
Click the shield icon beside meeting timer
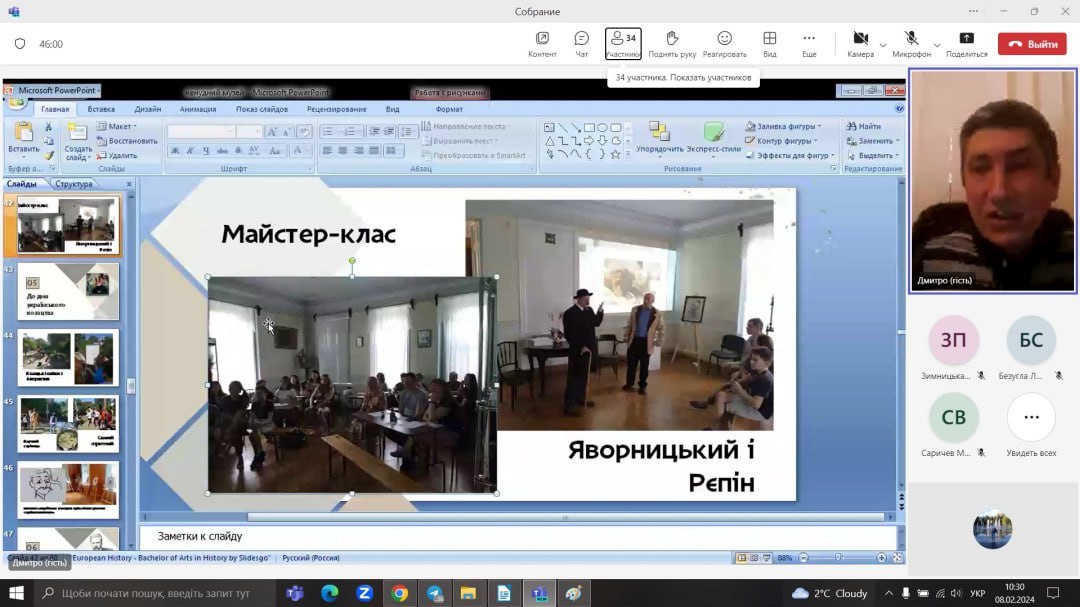point(20,44)
